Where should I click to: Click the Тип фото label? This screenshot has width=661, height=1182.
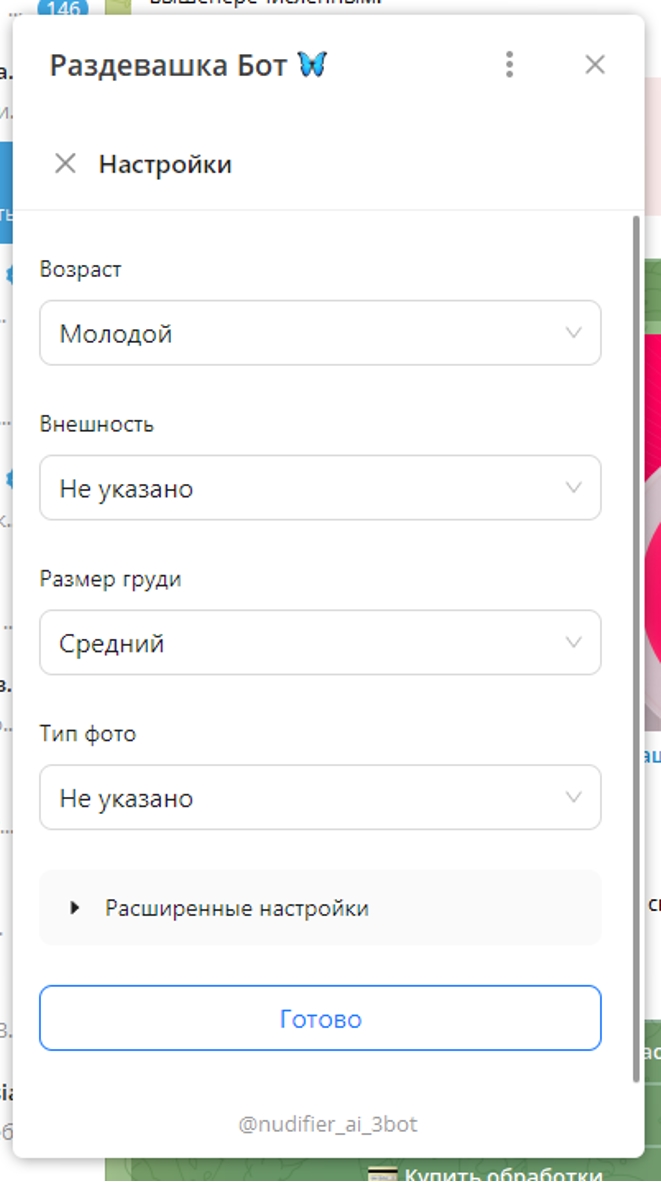(x=88, y=733)
